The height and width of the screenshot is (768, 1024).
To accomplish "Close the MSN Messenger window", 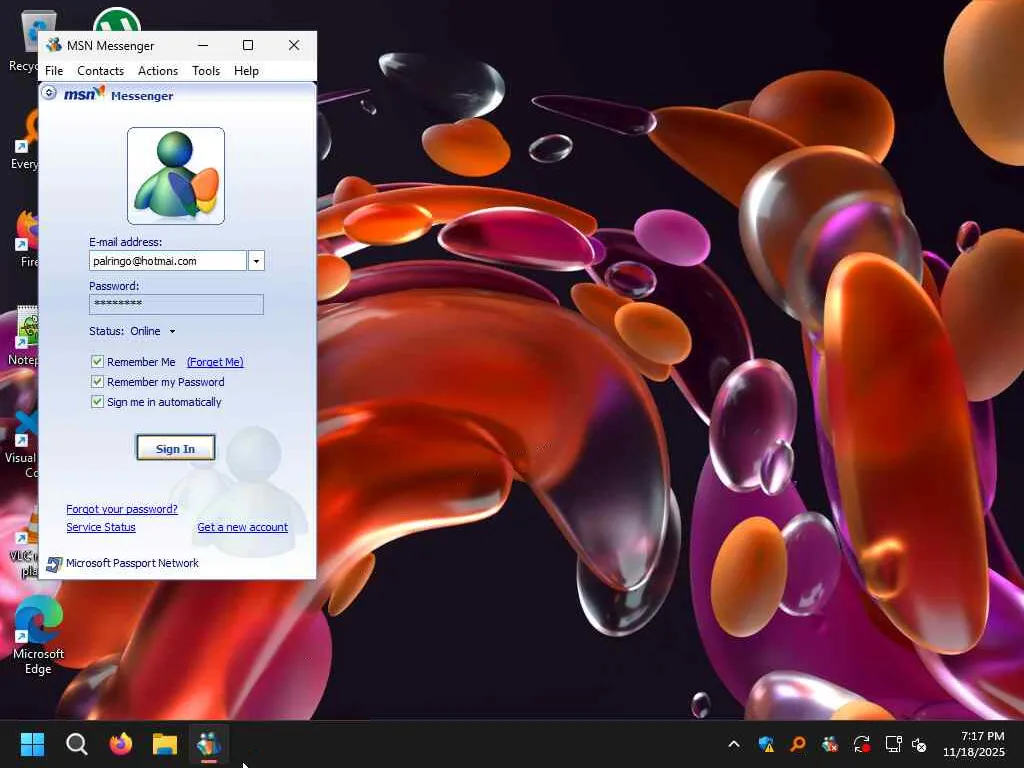I will click(x=294, y=45).
